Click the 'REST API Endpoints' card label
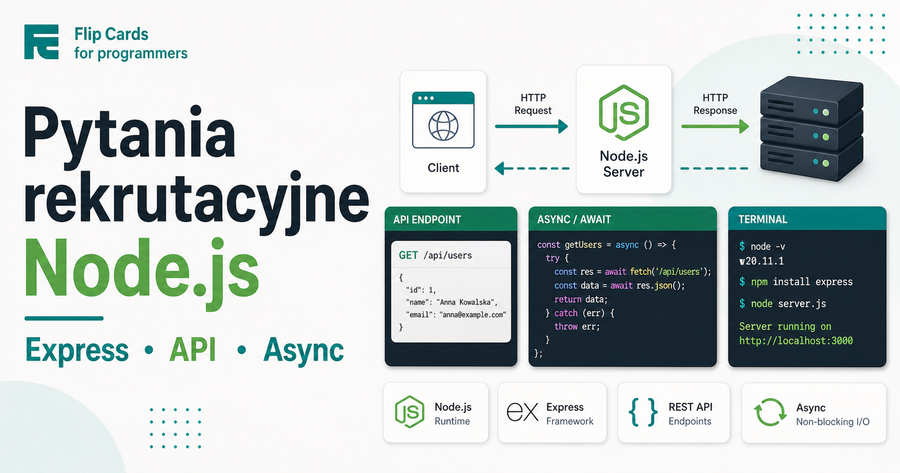 [x=690, y=413]
